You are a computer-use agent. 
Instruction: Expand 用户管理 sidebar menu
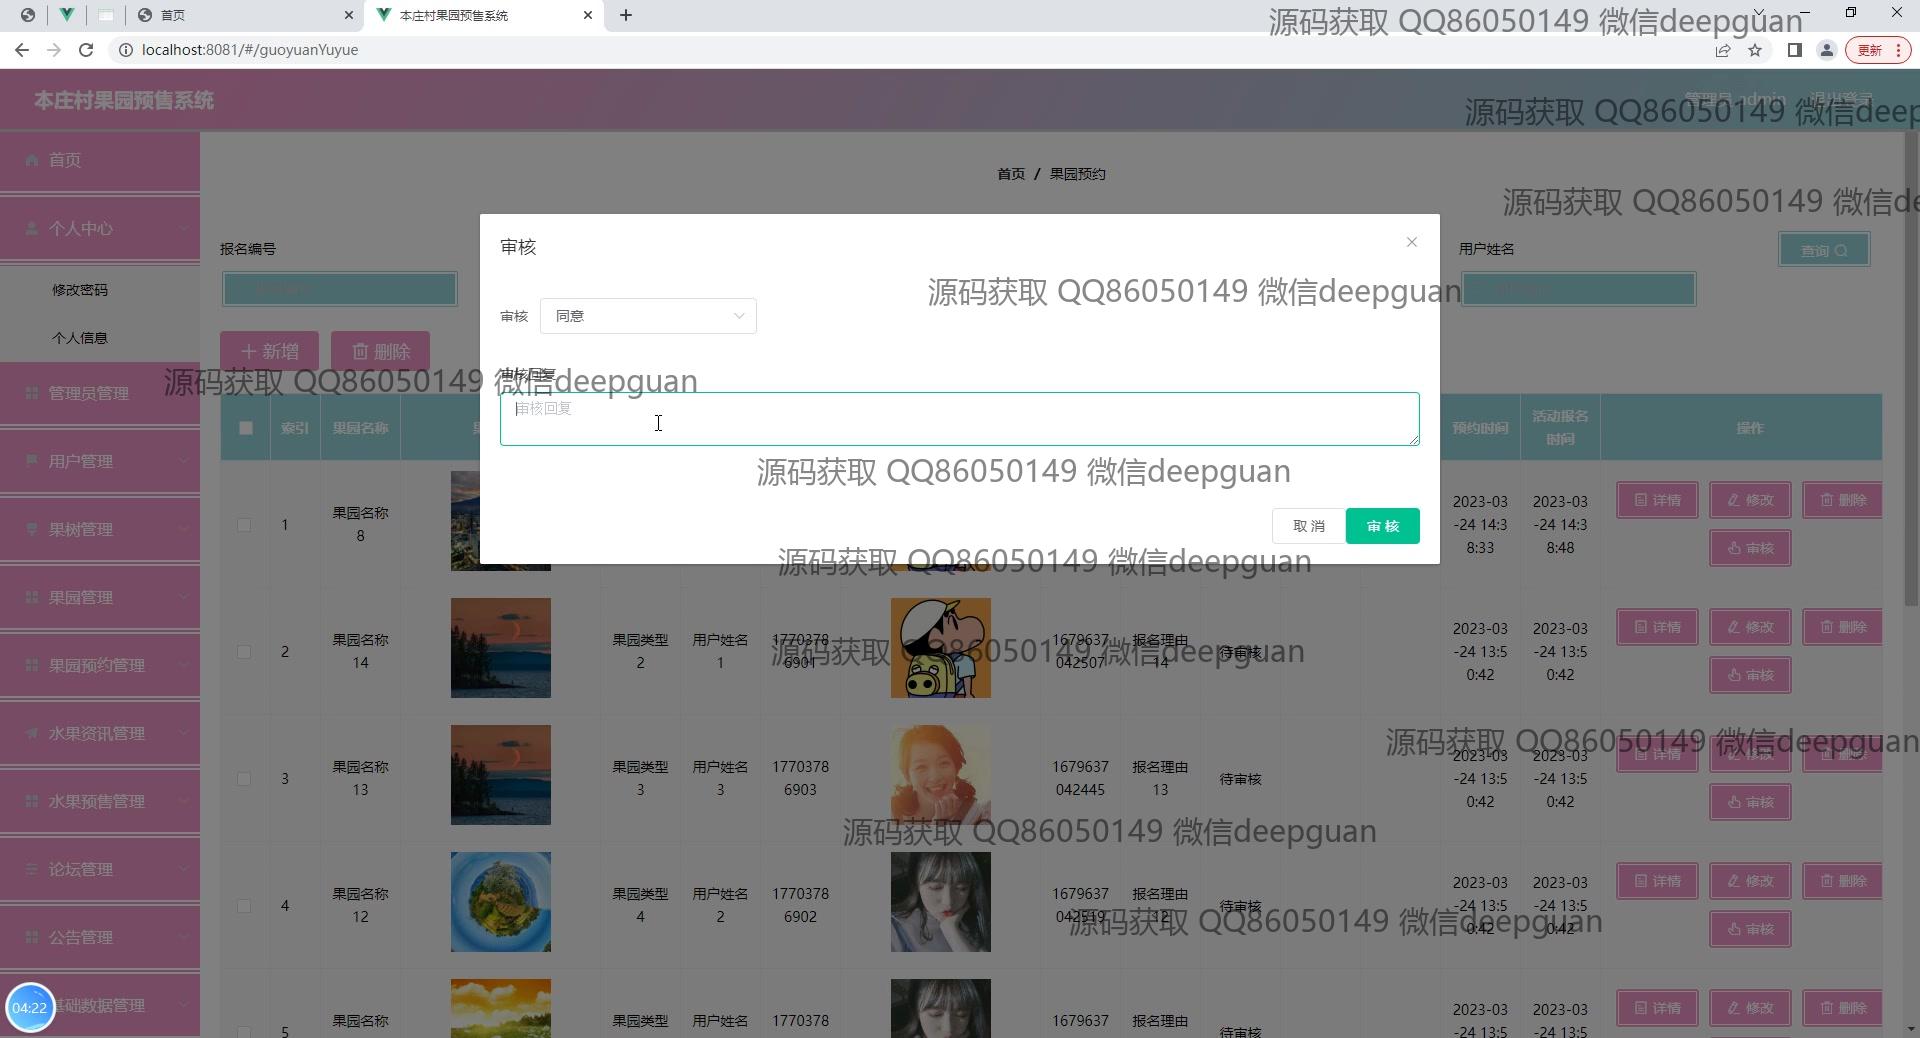click(100, 462)
